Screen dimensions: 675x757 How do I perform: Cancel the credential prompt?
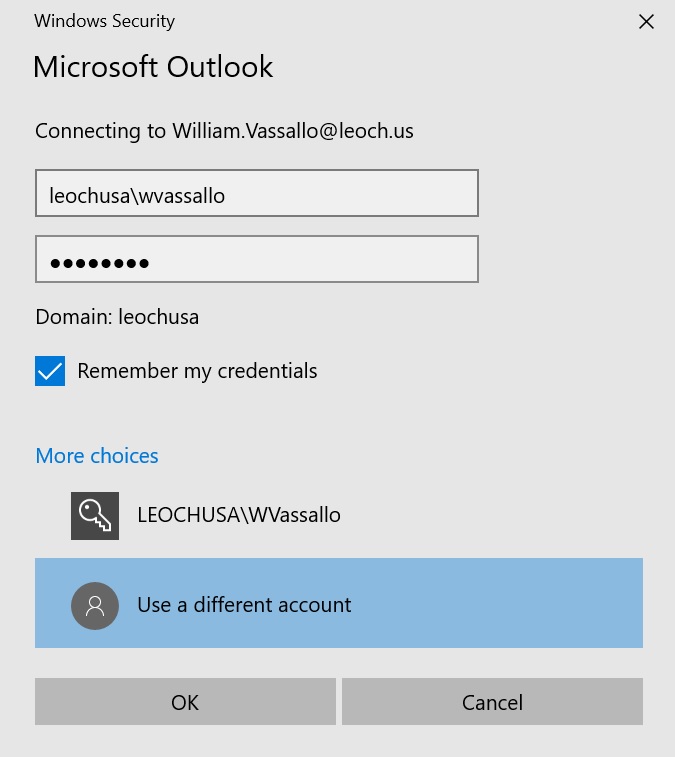pos(492,701)
